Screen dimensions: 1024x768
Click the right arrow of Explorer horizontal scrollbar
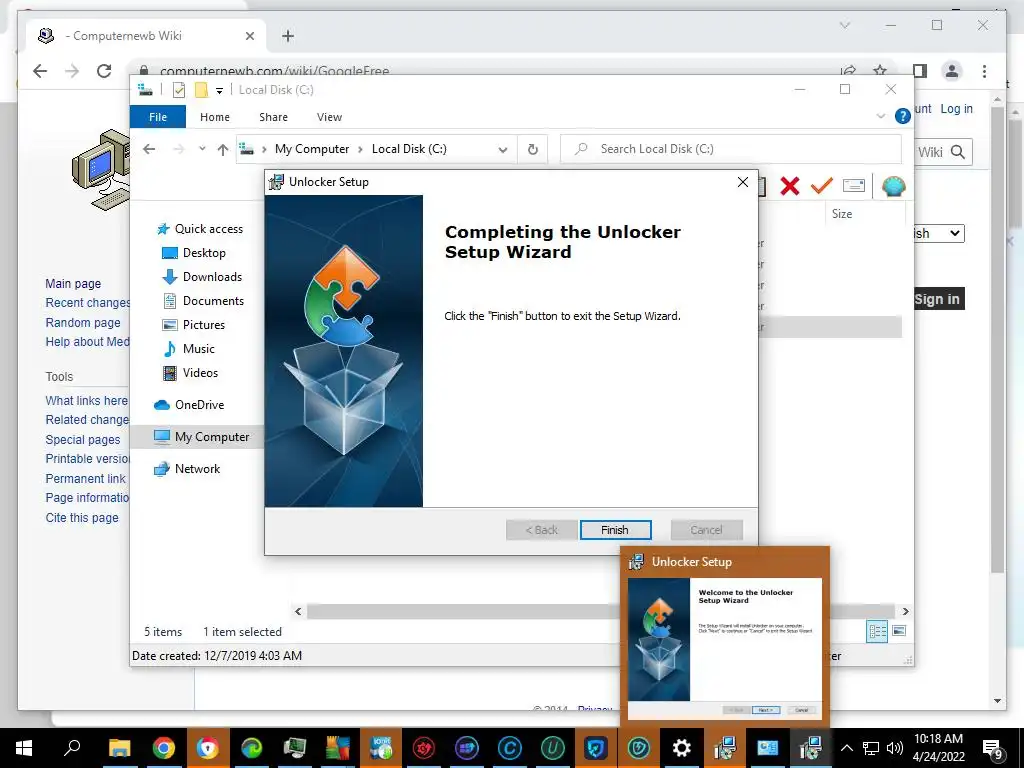906,611
